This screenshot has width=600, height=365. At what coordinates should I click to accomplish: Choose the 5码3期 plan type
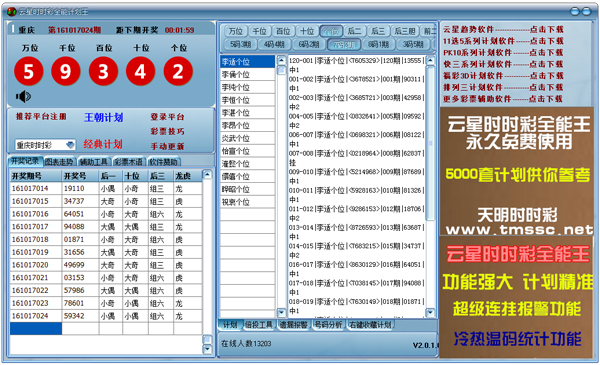(x=240, y=44)
